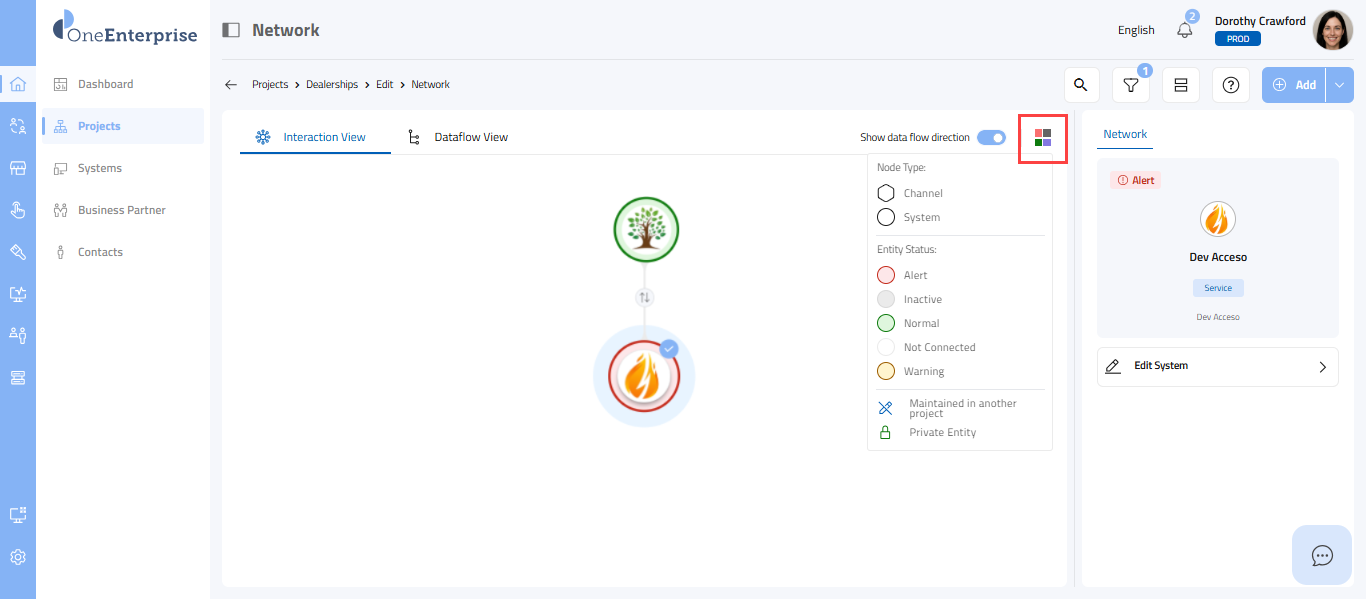Click the search magnifier icon
Screen dimensions: 1366x599
pyautogui.click(x=1080, y=85)
